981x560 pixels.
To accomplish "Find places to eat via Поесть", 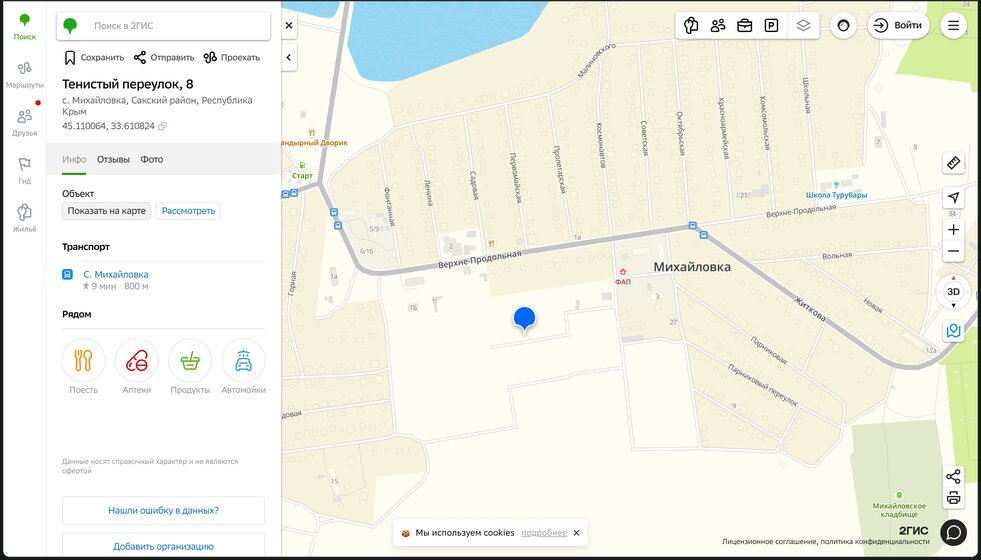I will (83, 367).
